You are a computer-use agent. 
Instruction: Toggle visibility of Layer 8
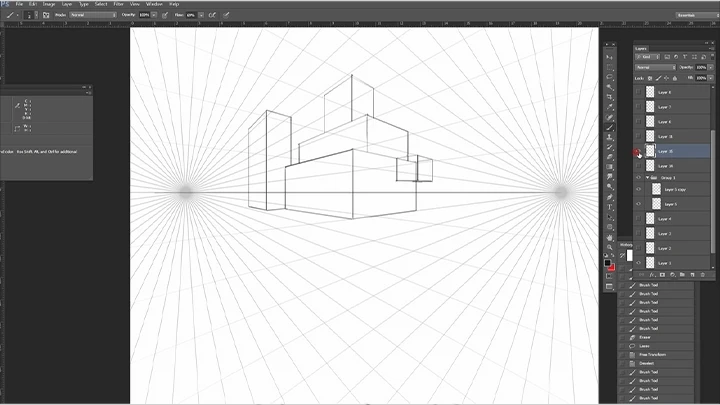click(x=638, y=92)
